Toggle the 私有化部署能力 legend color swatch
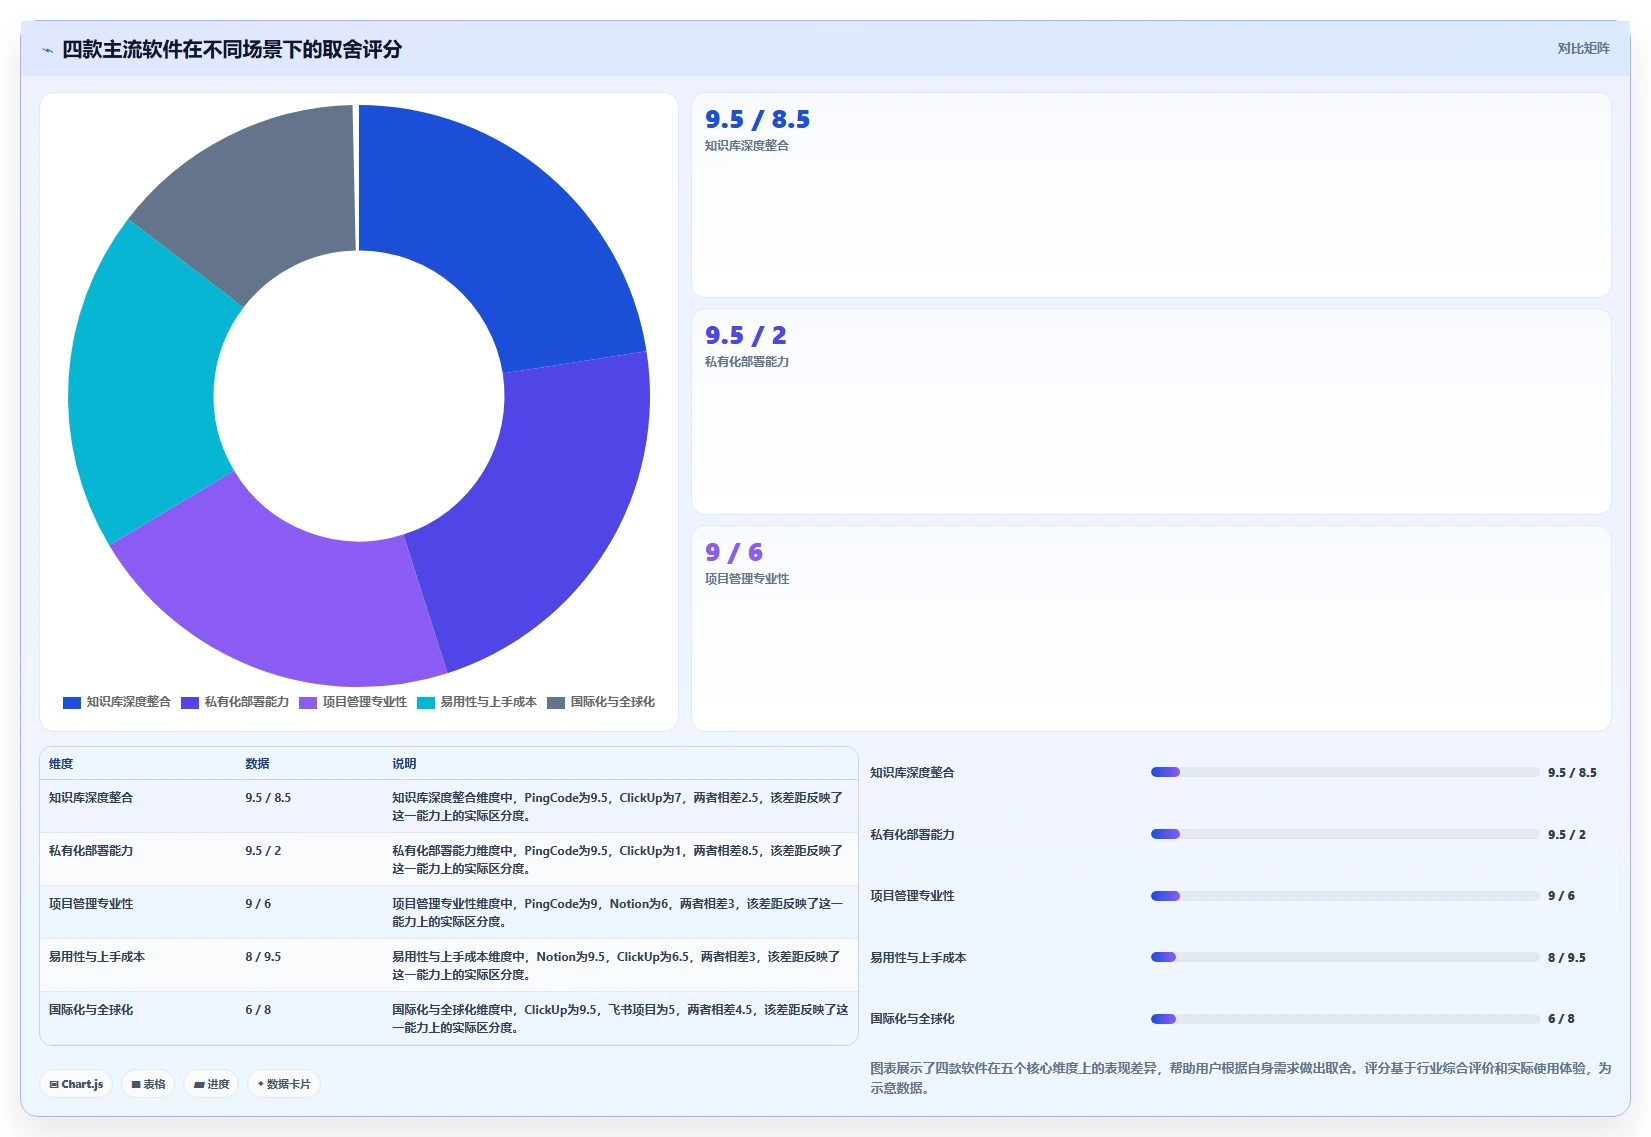Screen dimensions: 1651x1137 [190, 702]
